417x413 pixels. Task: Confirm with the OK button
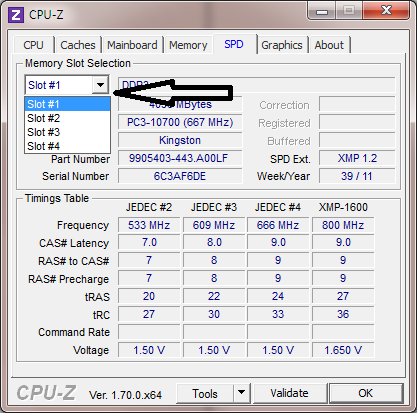(x=366, y=393)
